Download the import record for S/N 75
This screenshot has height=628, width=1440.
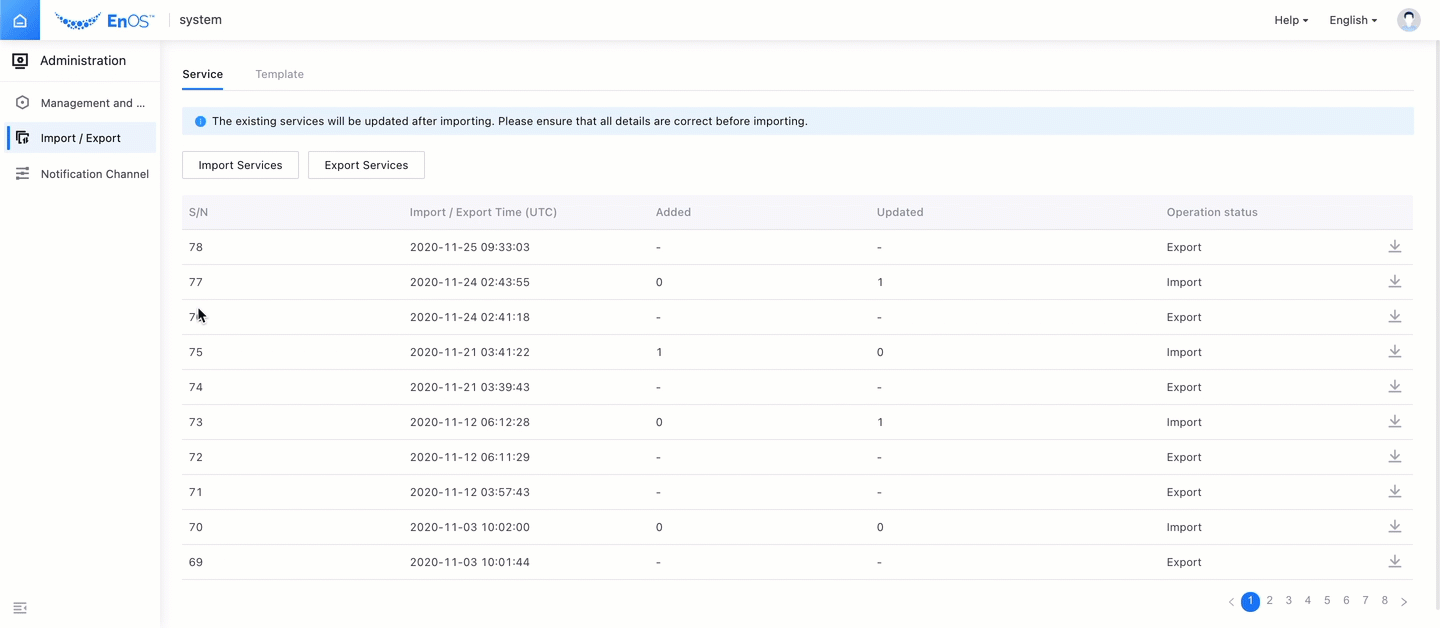coord(1394,352)
